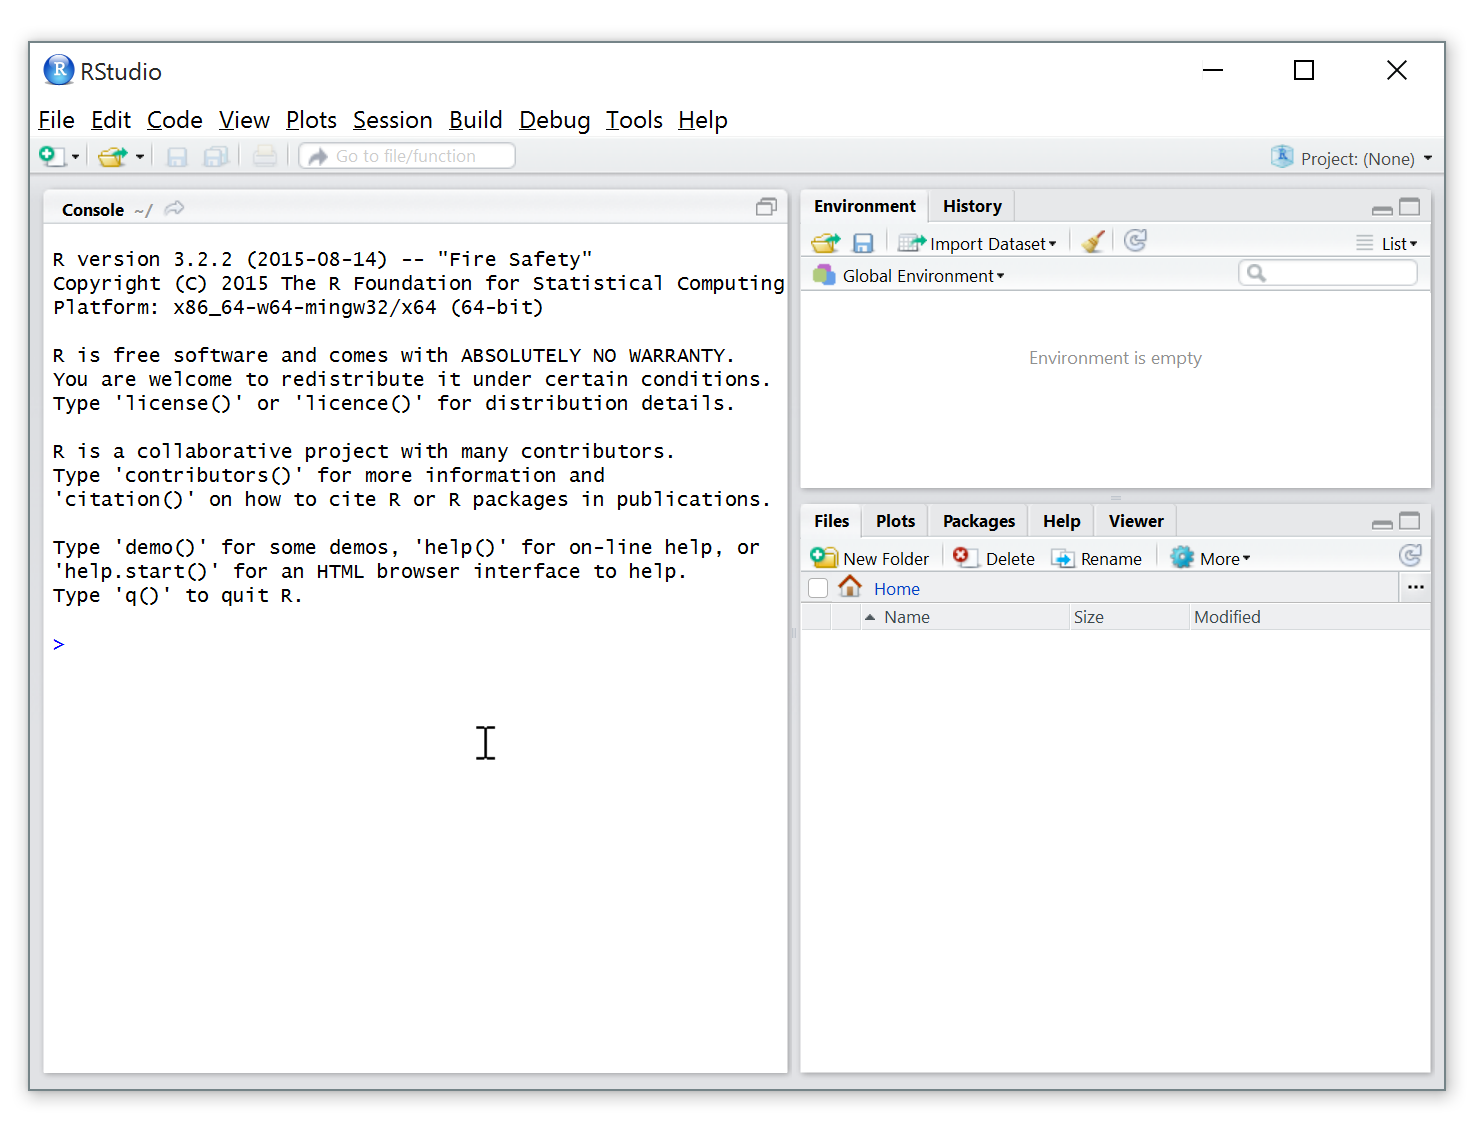Sort files by the Modified column header
The height and width of the screenshot is (1143, 1474).
click(1310, 617)
